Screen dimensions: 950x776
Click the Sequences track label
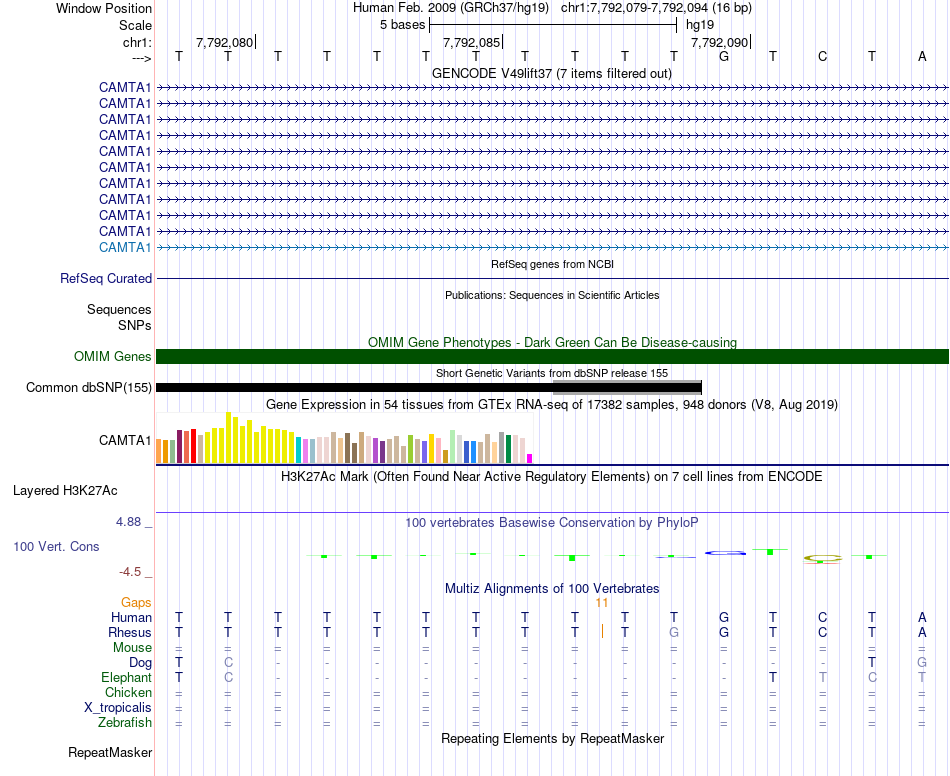[x=119, y=310]
